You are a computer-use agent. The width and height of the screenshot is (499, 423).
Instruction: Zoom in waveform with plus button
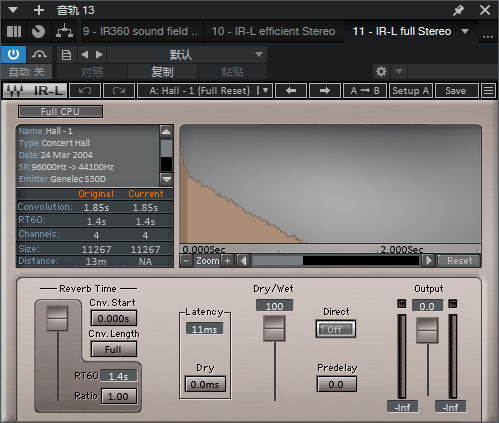tap(228, 261)
